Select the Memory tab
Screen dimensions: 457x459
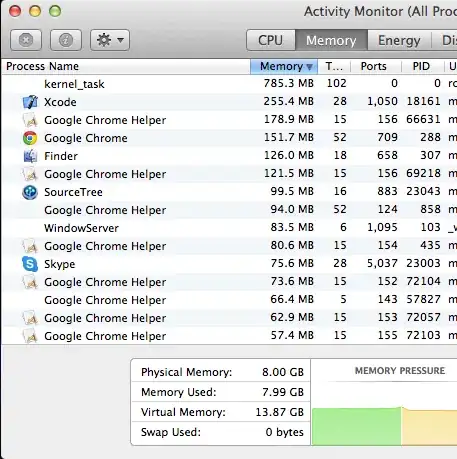(331, 40)
